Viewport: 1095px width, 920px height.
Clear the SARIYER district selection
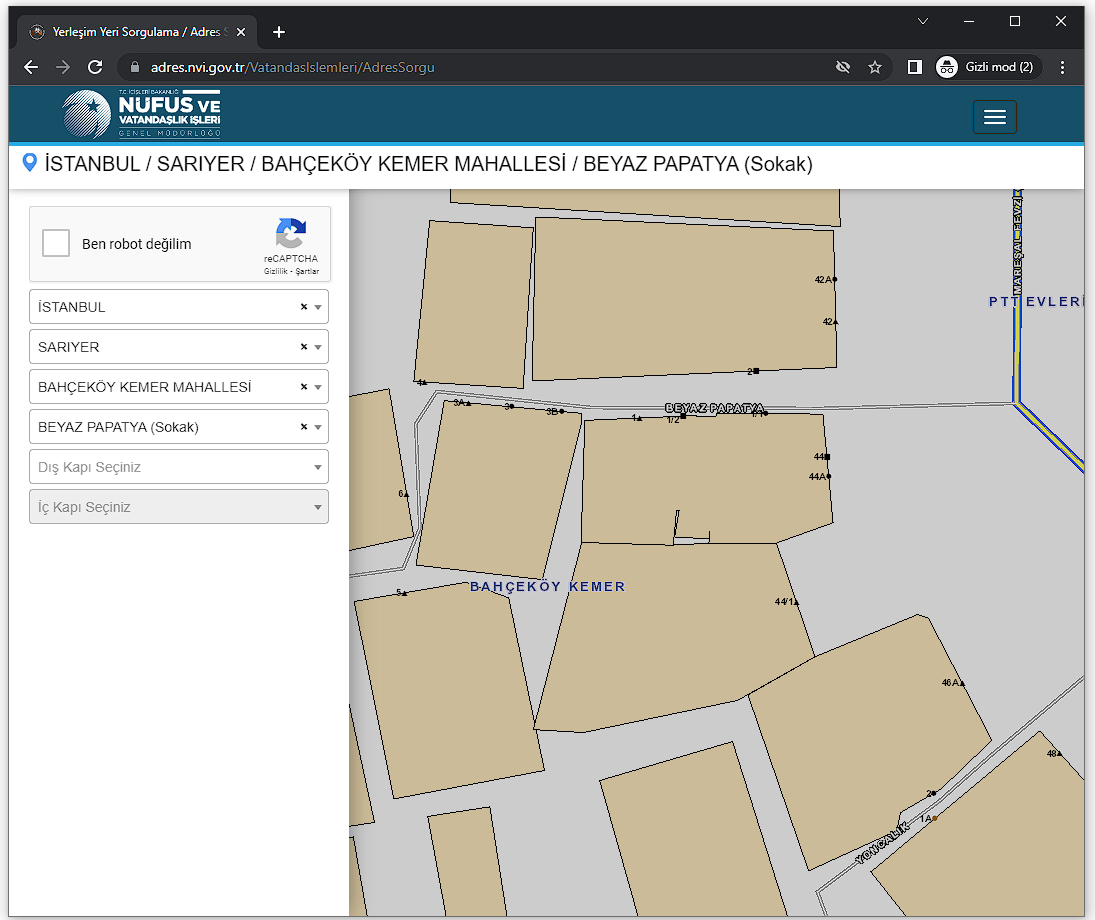pos(303,347)
